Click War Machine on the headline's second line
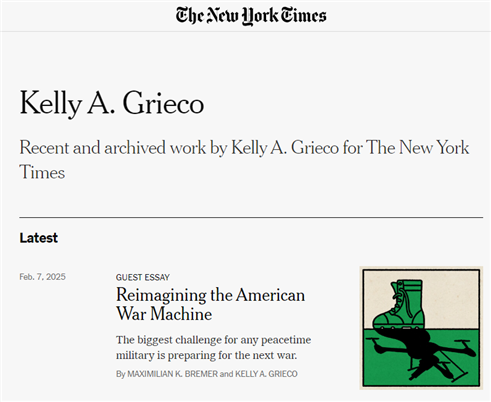This screenshot has height=402, width=491. tap(164, 314)
